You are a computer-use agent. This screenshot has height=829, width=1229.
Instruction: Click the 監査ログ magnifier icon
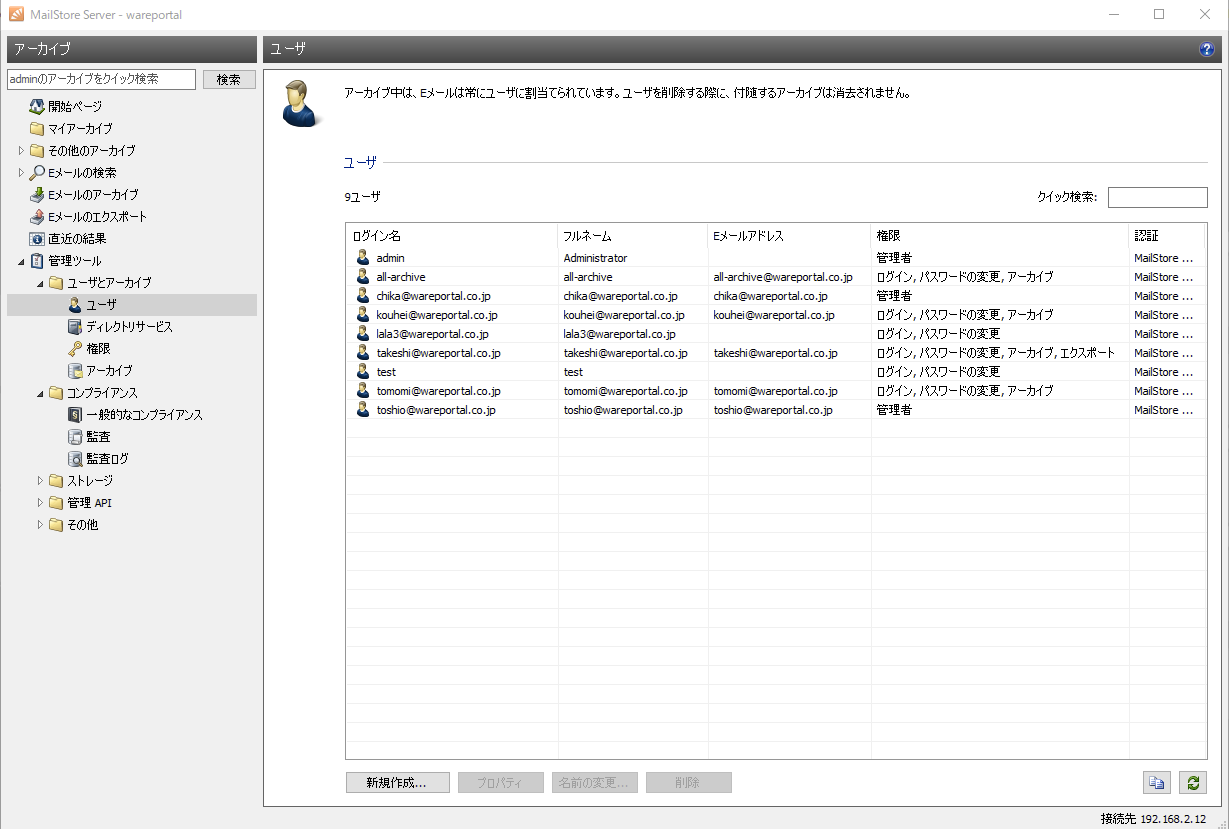75,459
